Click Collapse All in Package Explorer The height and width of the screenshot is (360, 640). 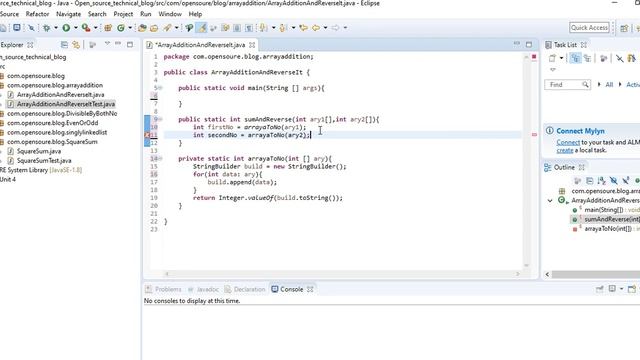click(64, 44)
